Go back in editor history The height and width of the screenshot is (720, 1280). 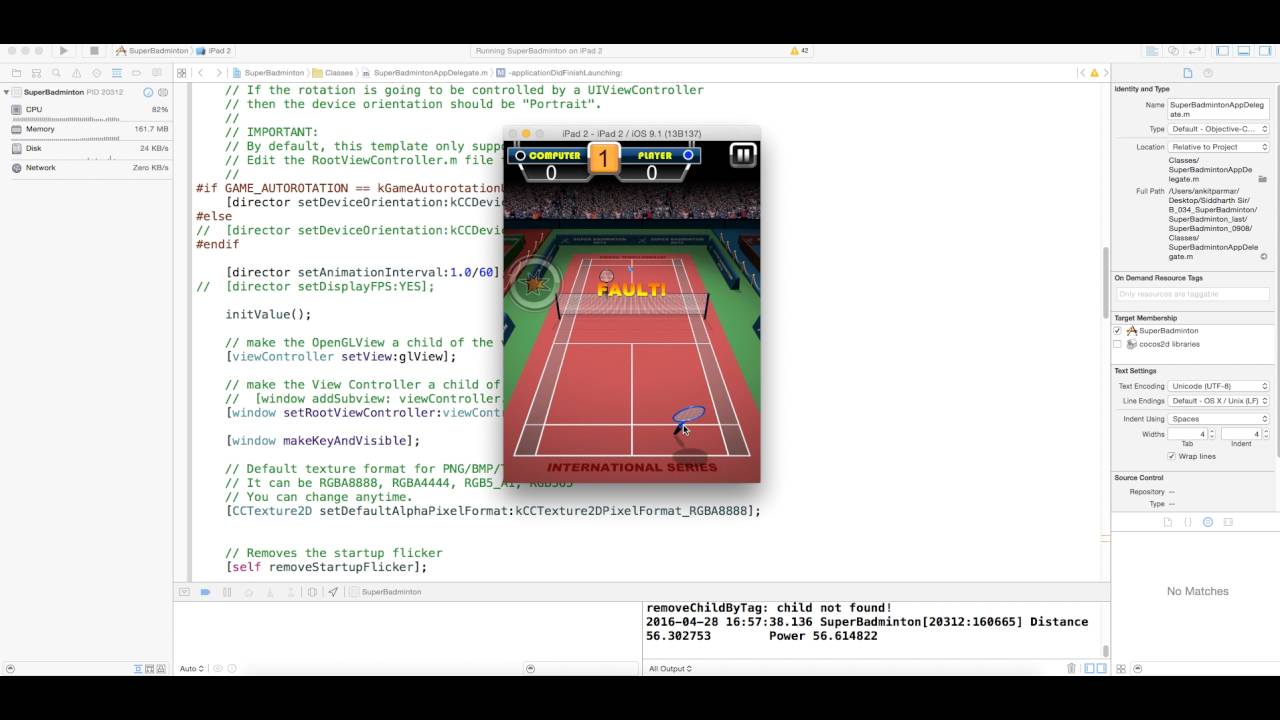201,73
